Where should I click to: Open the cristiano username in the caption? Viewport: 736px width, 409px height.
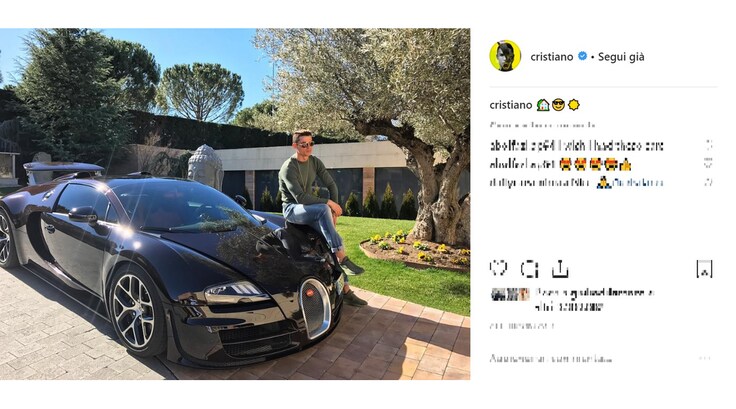tap(511, 105)
